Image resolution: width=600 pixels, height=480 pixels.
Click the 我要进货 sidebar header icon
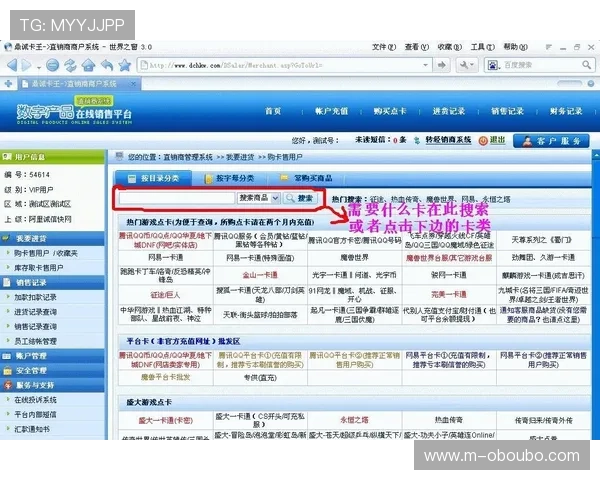tap(7, 238)
